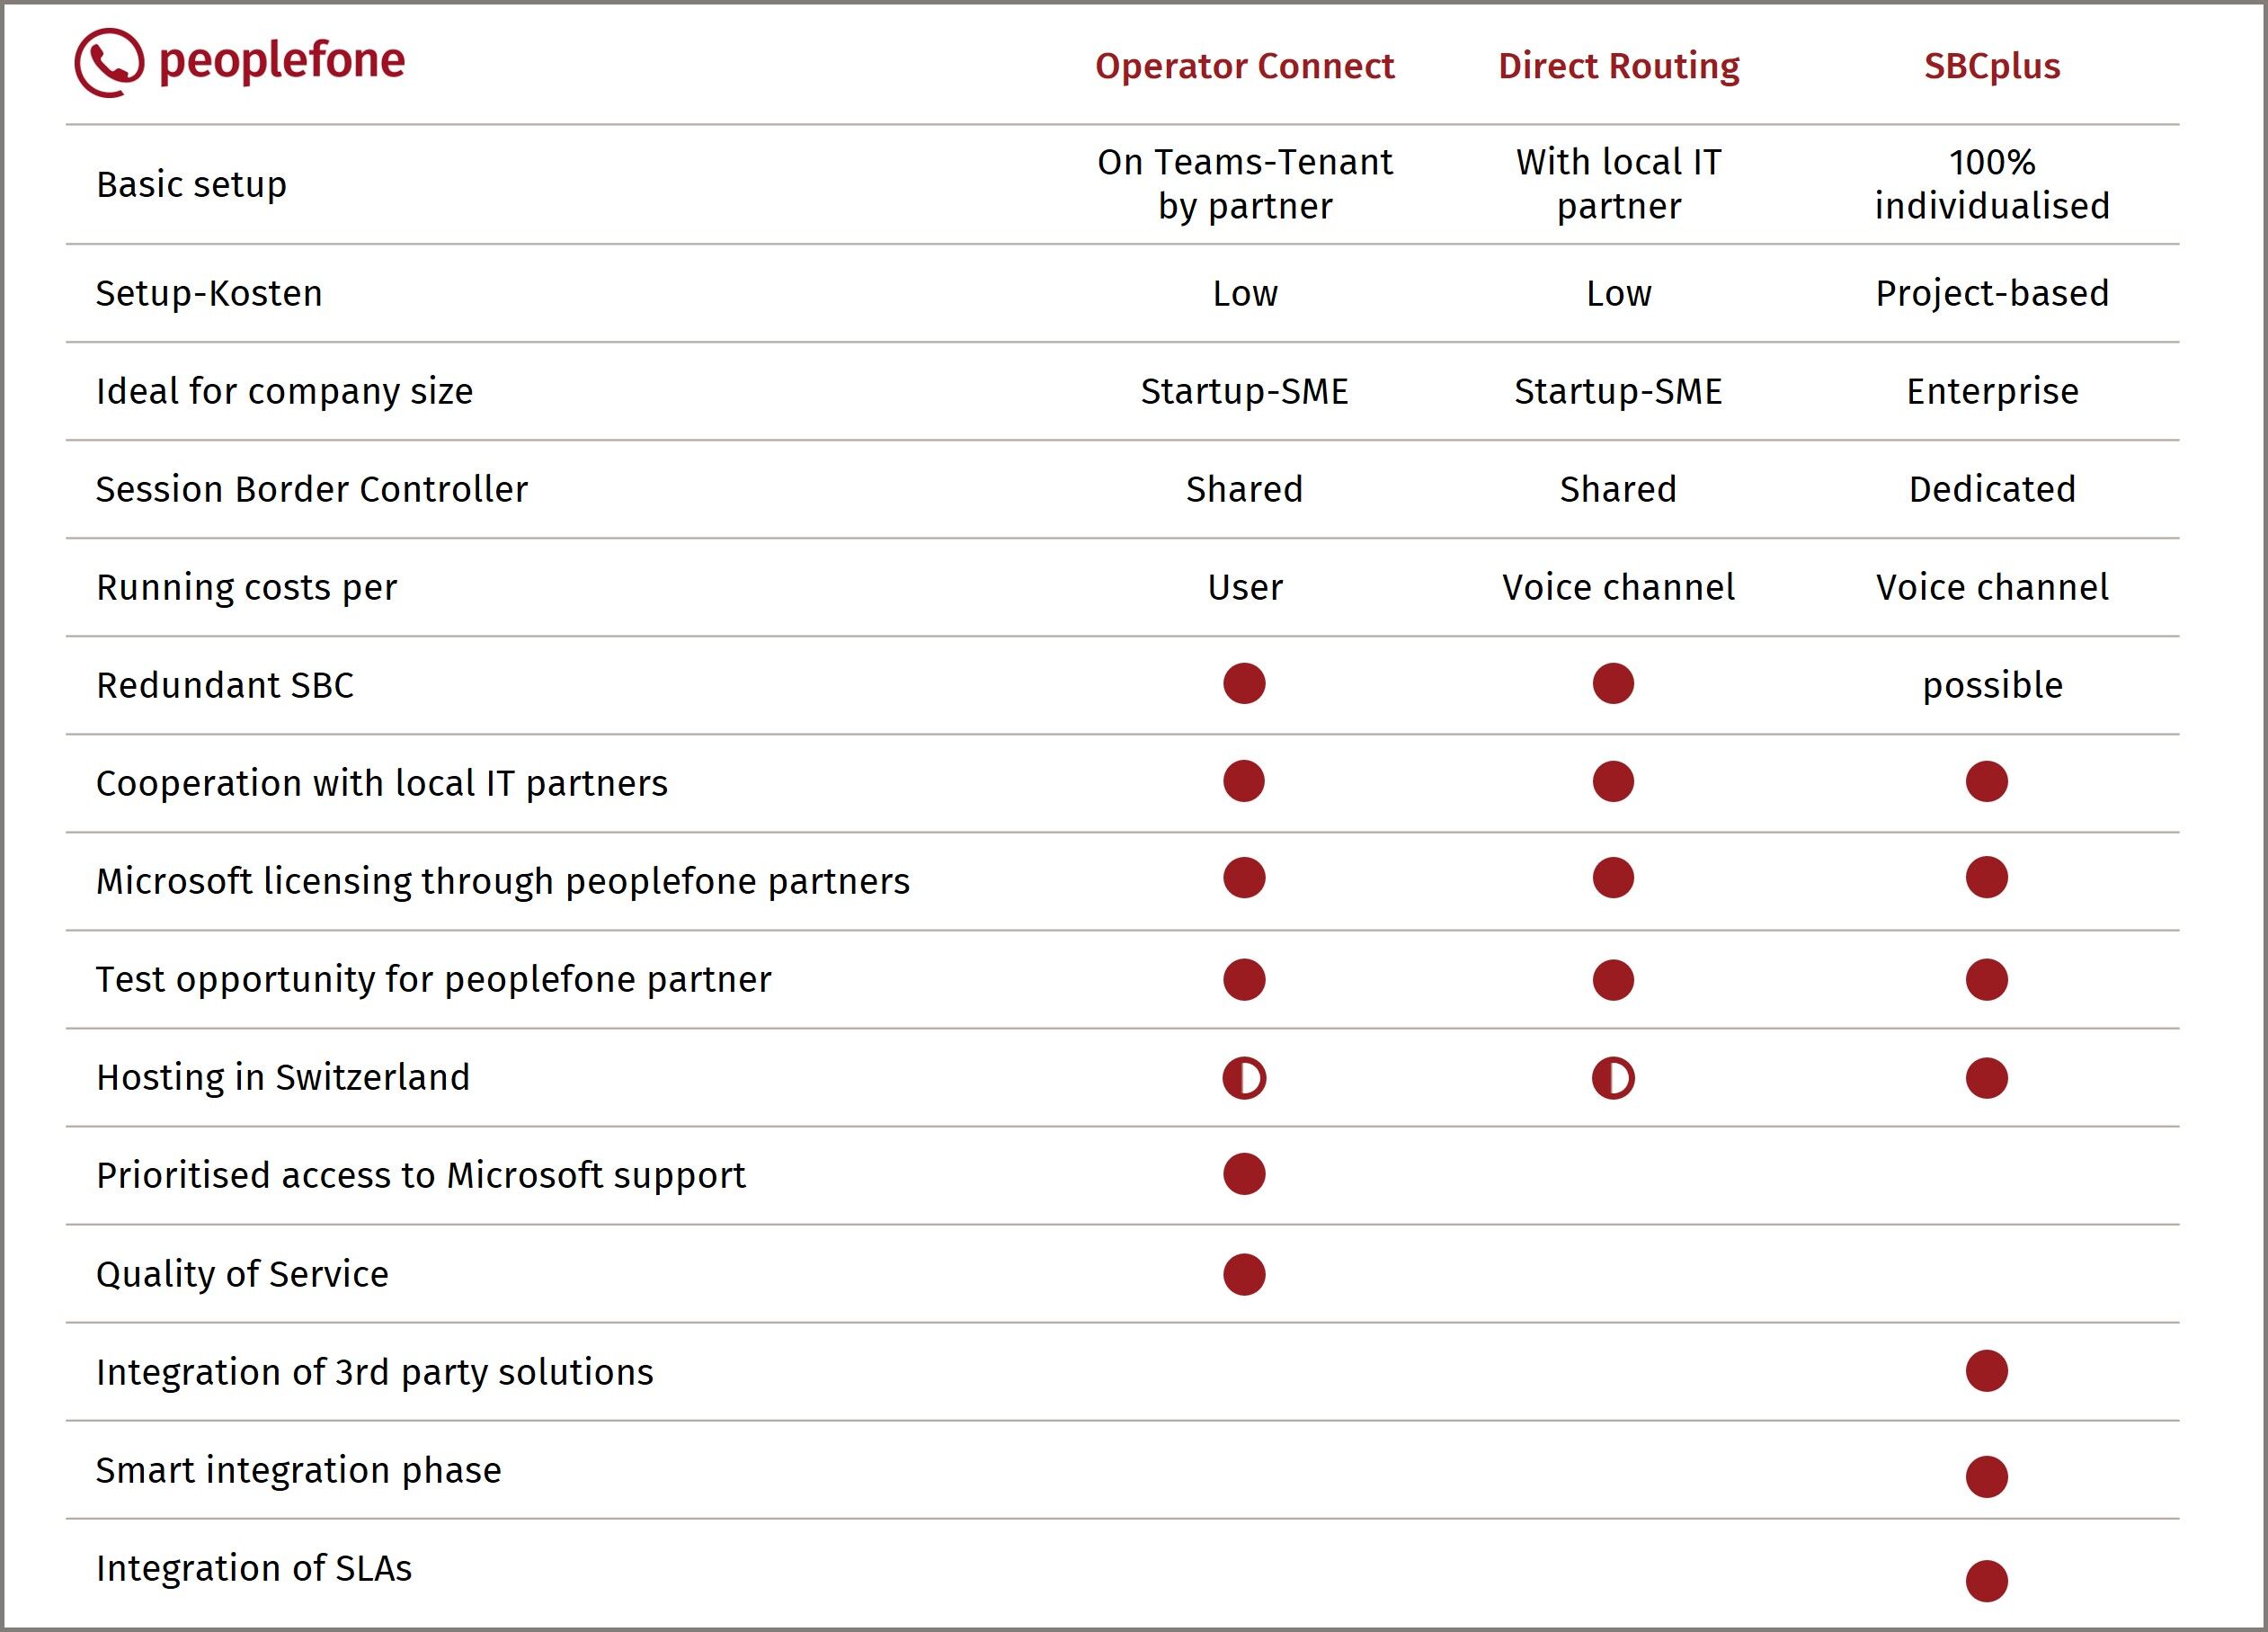This screenshot has height=1632, width=2268.
Task: Click Direct Routing 'Voice channel' running costs cell
Action: pyautogui.click(x=1618, y=587)
